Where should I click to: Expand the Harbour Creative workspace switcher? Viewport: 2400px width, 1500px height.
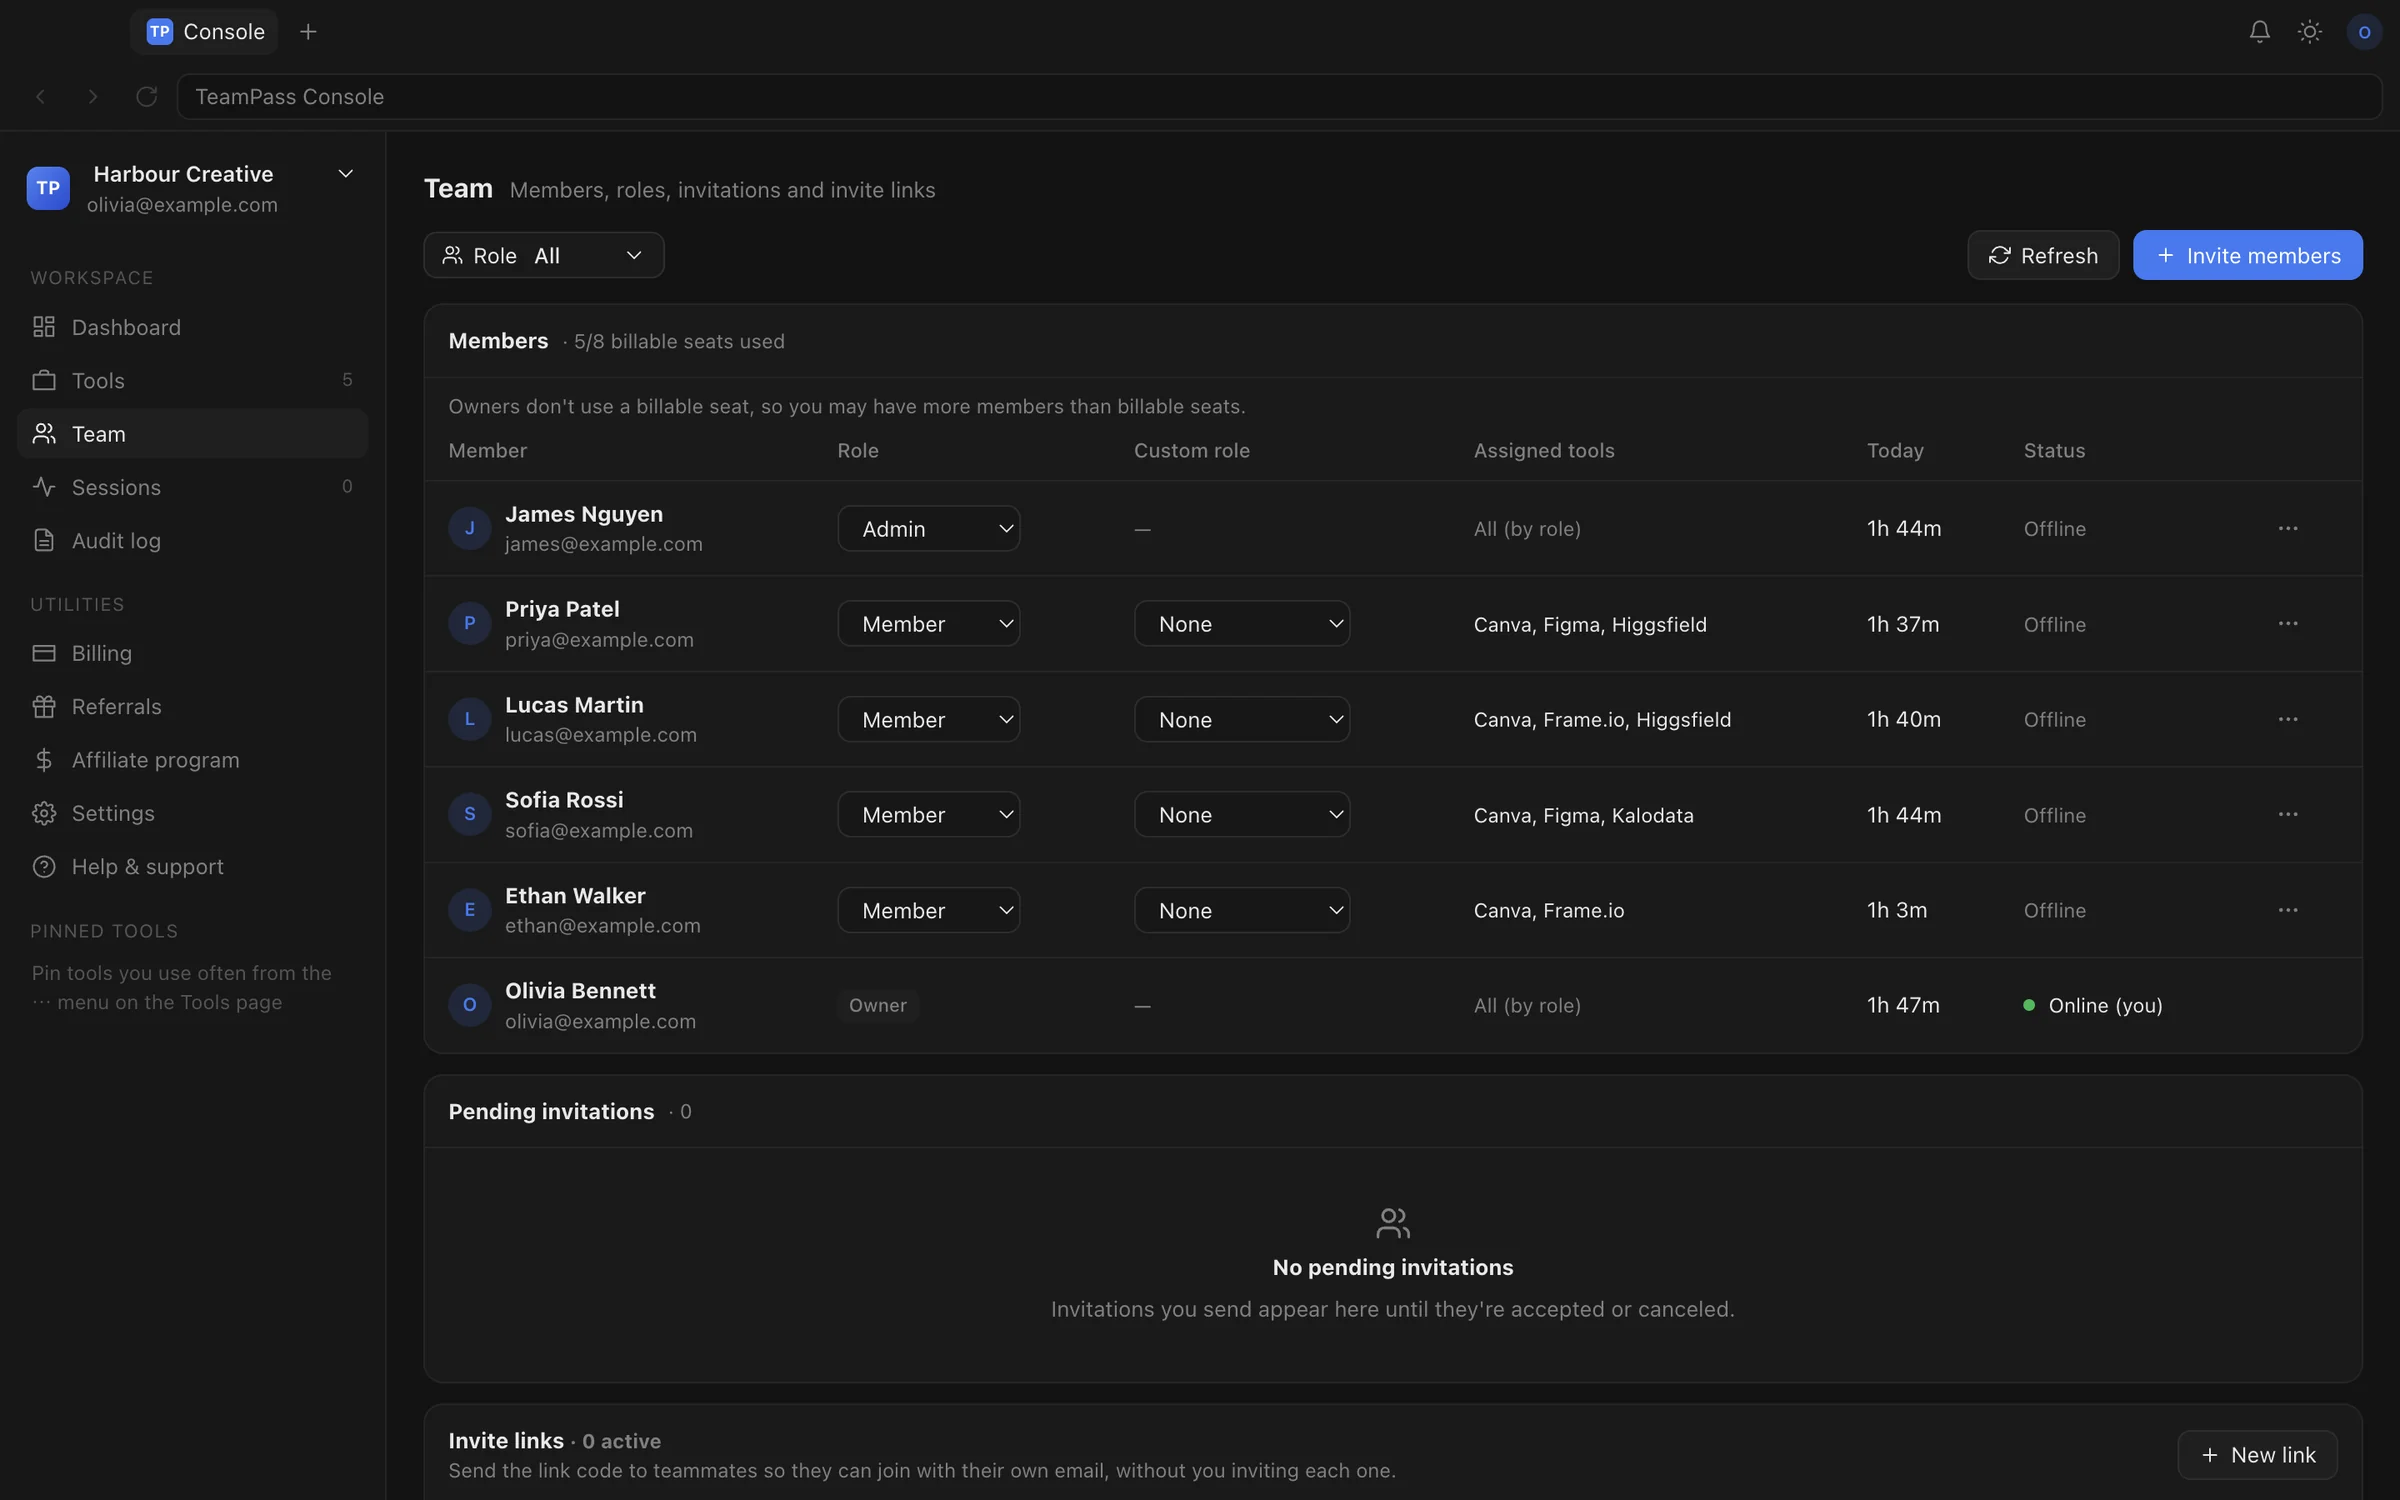(346, 174)
